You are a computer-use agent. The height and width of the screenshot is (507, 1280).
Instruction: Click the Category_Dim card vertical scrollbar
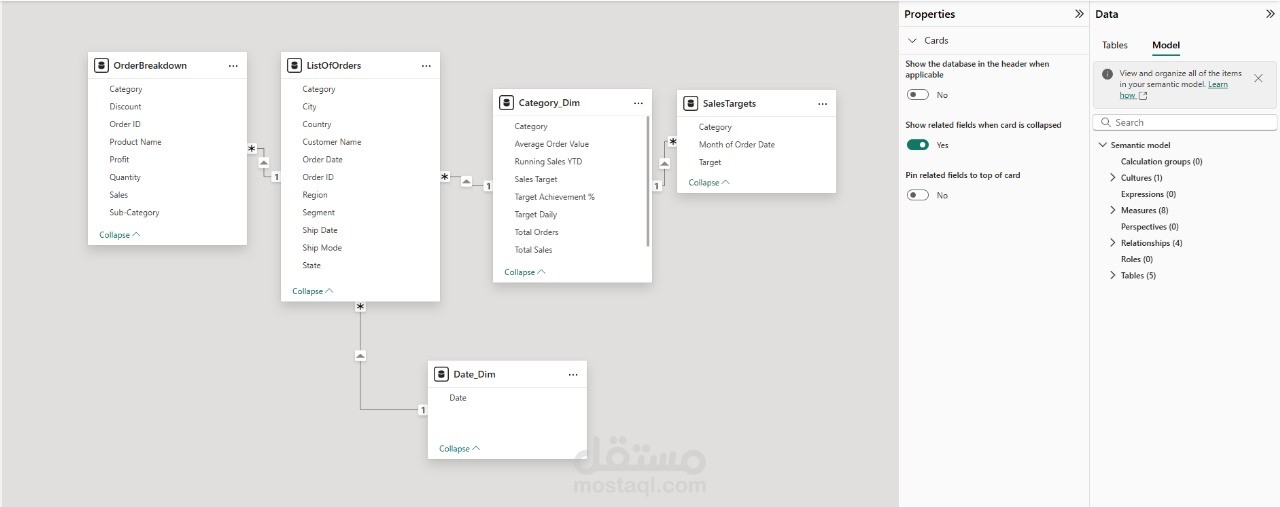click(648, 180)
